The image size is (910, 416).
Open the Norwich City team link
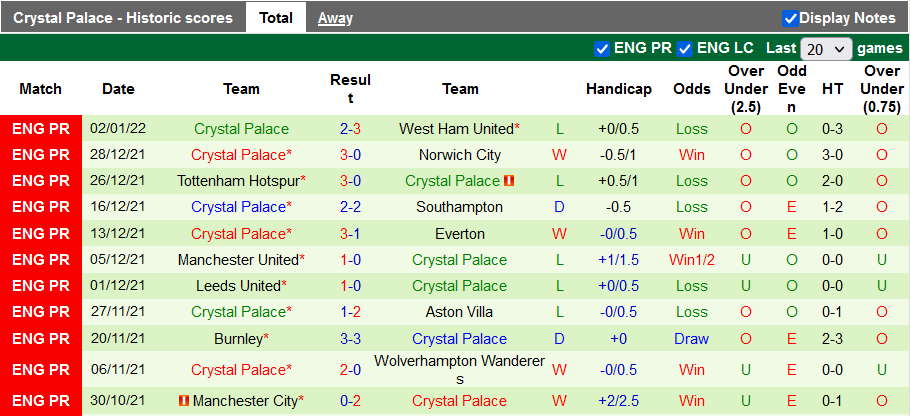[x=460, y=155]
